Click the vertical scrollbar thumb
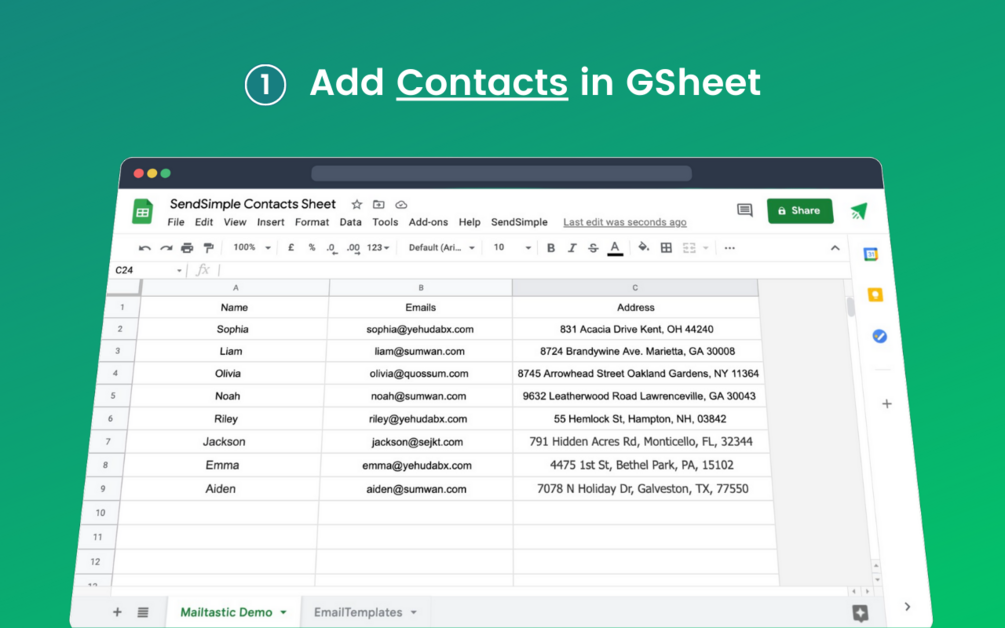1005x628 pixels. coord(851,307)
